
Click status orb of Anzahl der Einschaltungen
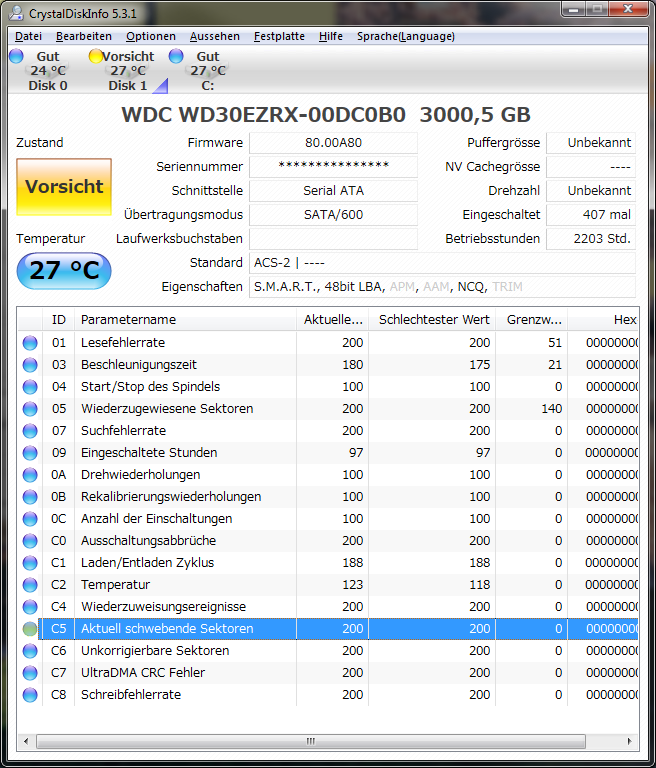point(30,519)
